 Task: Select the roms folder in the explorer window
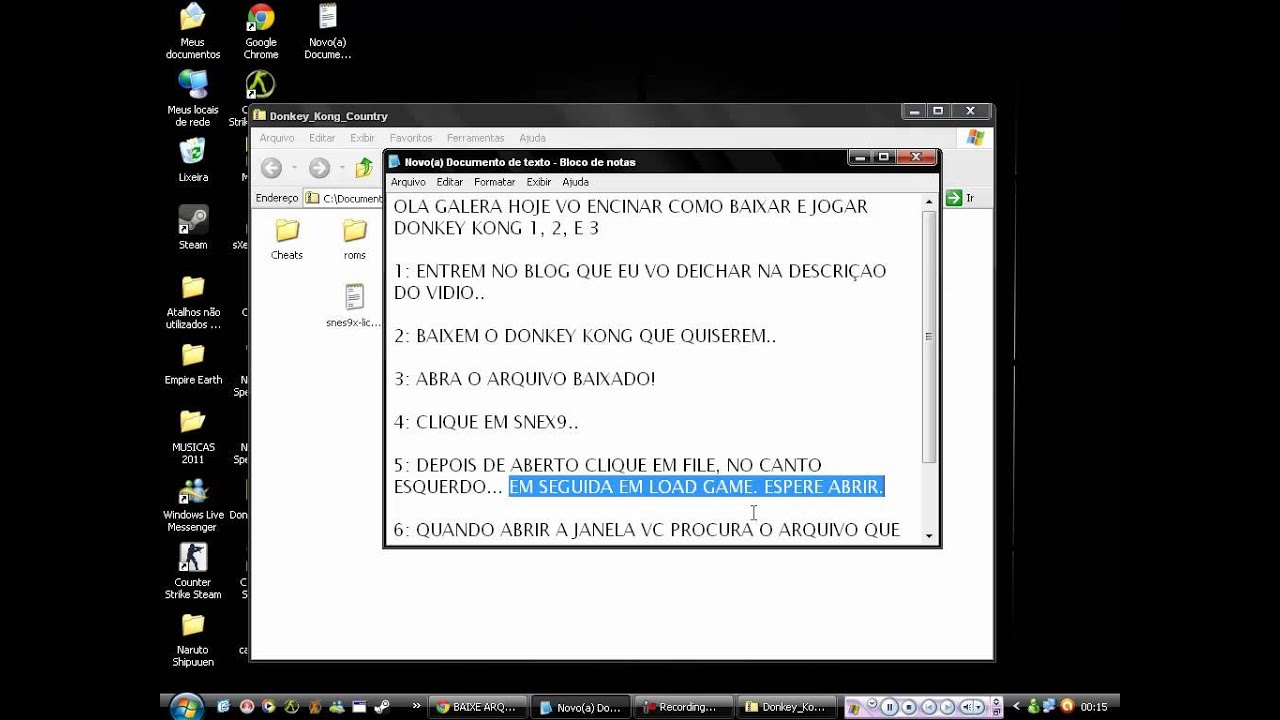click(355, 240)
